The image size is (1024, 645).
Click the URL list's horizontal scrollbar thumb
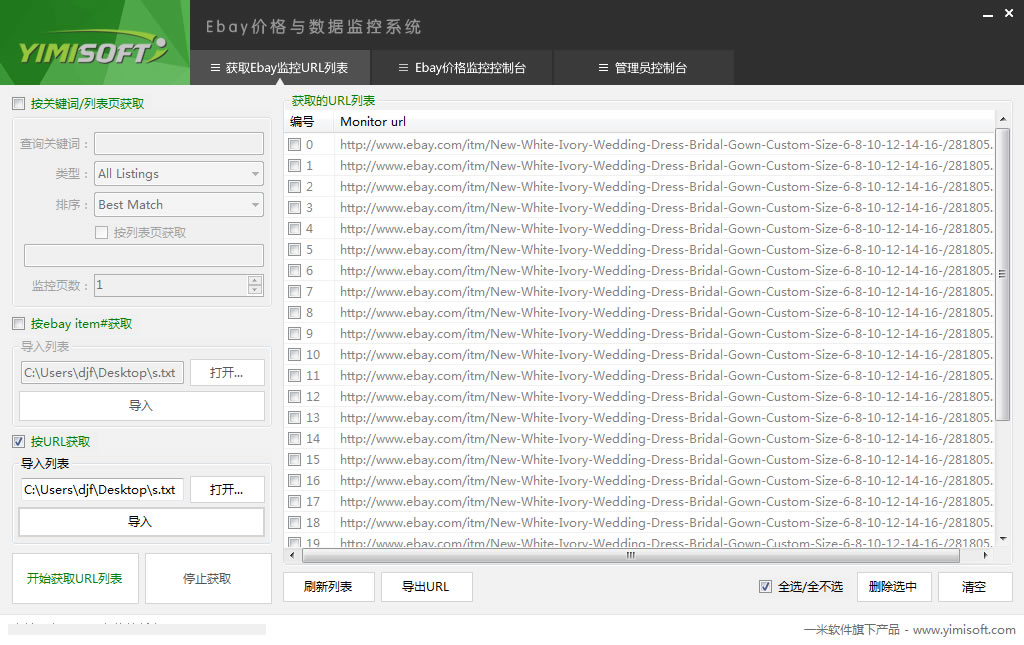pyautogui.click(x=631, y=556)
